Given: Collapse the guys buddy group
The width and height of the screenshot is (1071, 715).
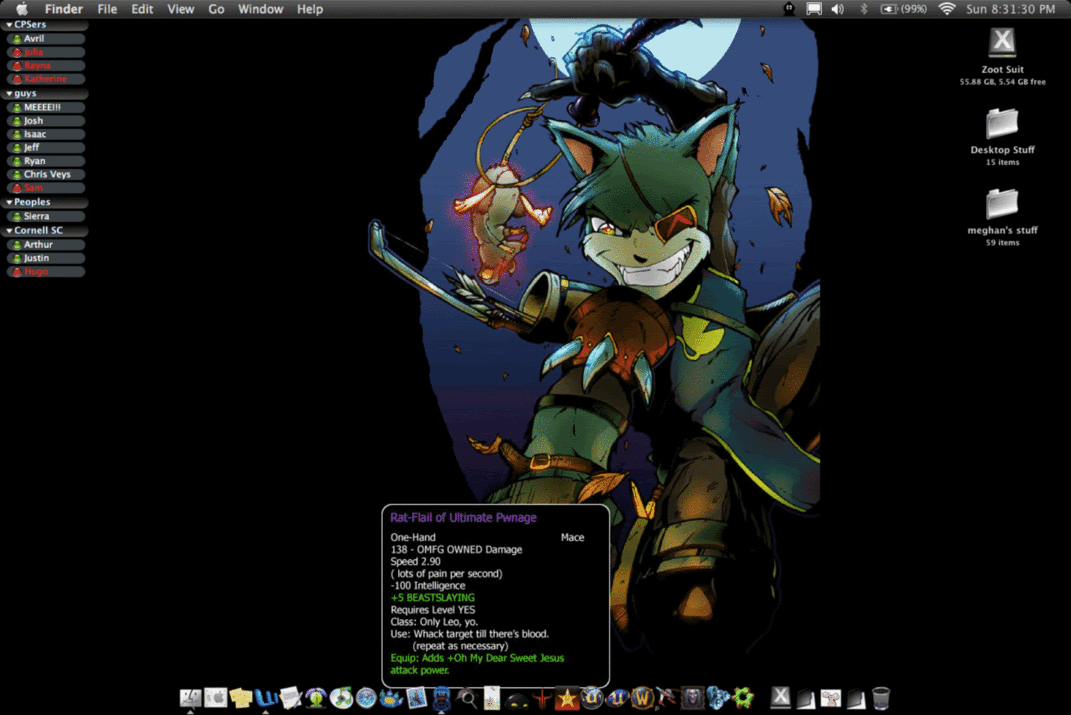Looking at the screenshot, I should 9,94.
